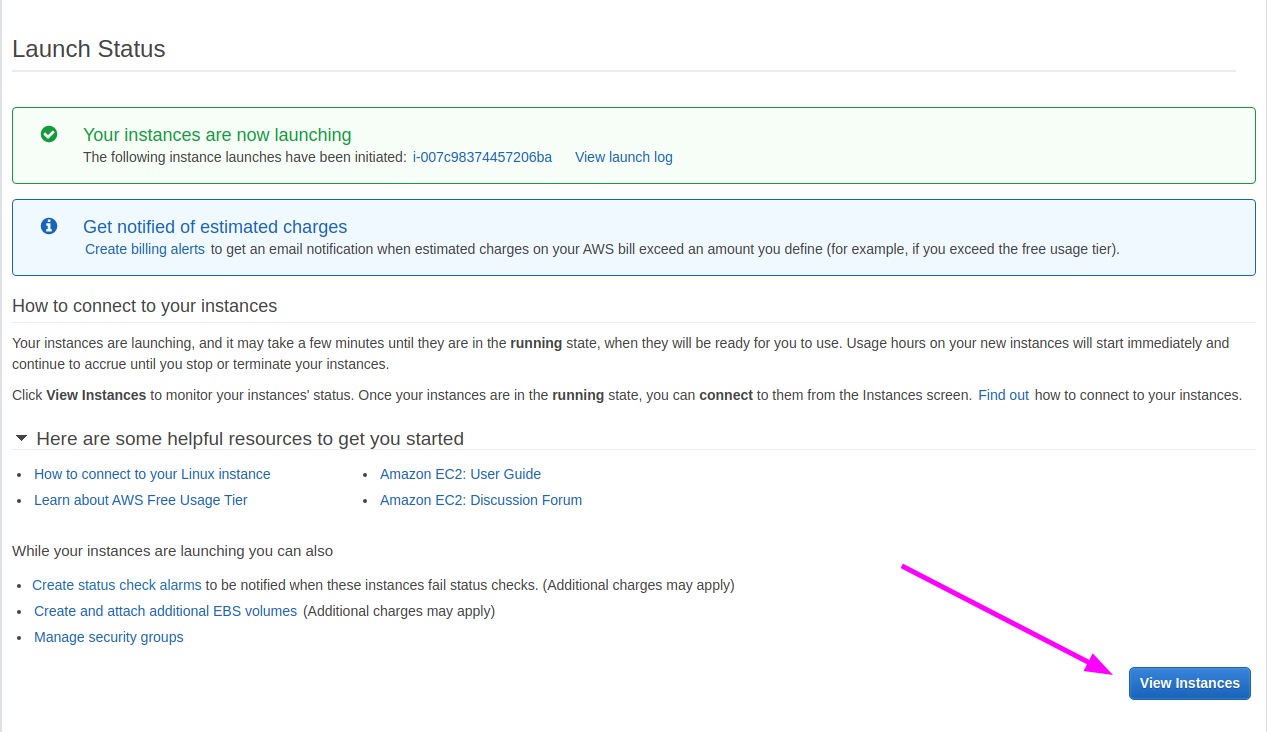Go to Amazon EC2: User Guide
Screen dimensions: 1267x732
tap(460, 474)
